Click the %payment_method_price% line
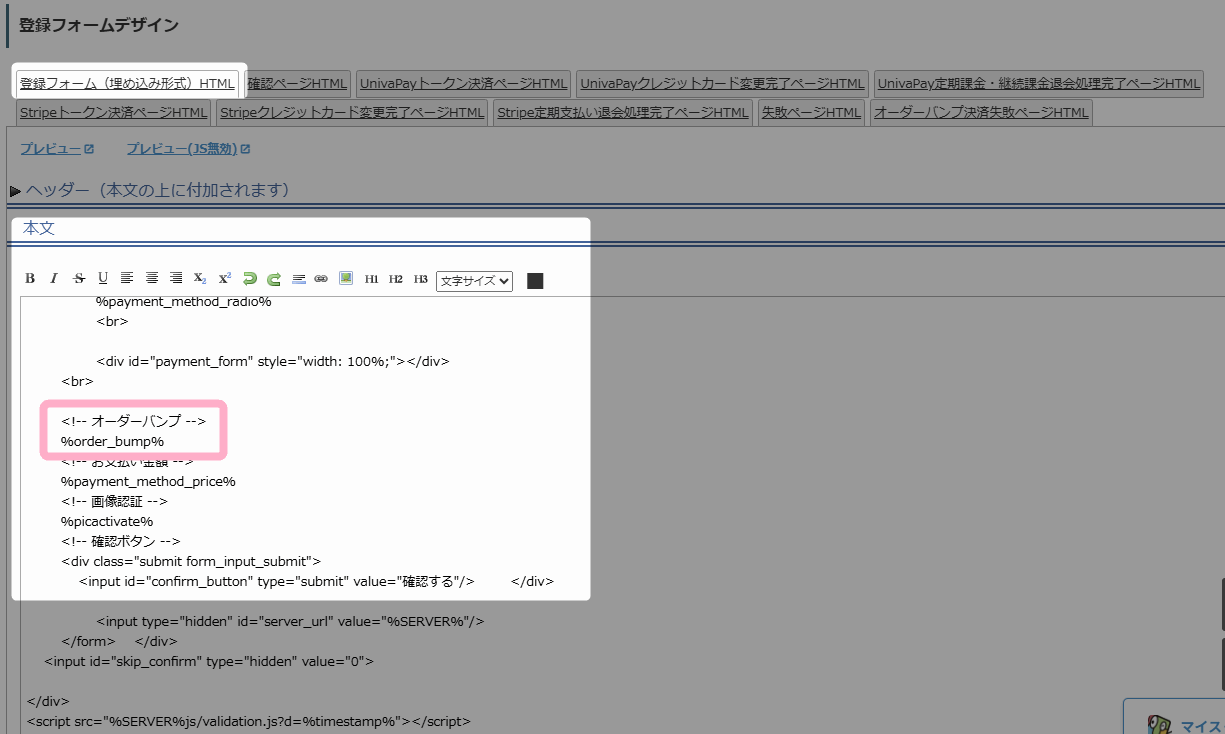 (148, 481)
